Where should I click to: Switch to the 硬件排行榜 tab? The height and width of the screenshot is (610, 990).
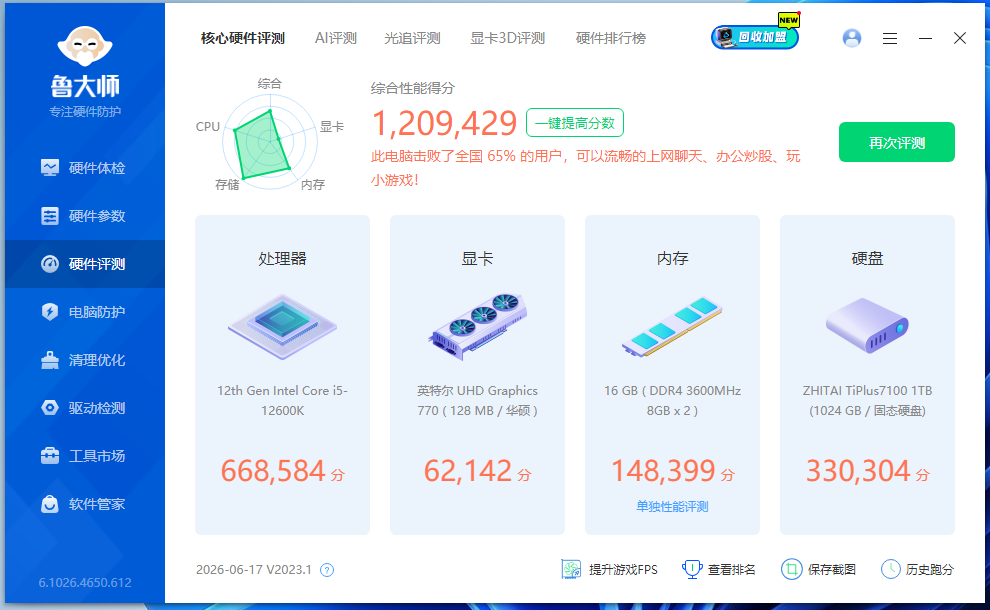(611, 39)
